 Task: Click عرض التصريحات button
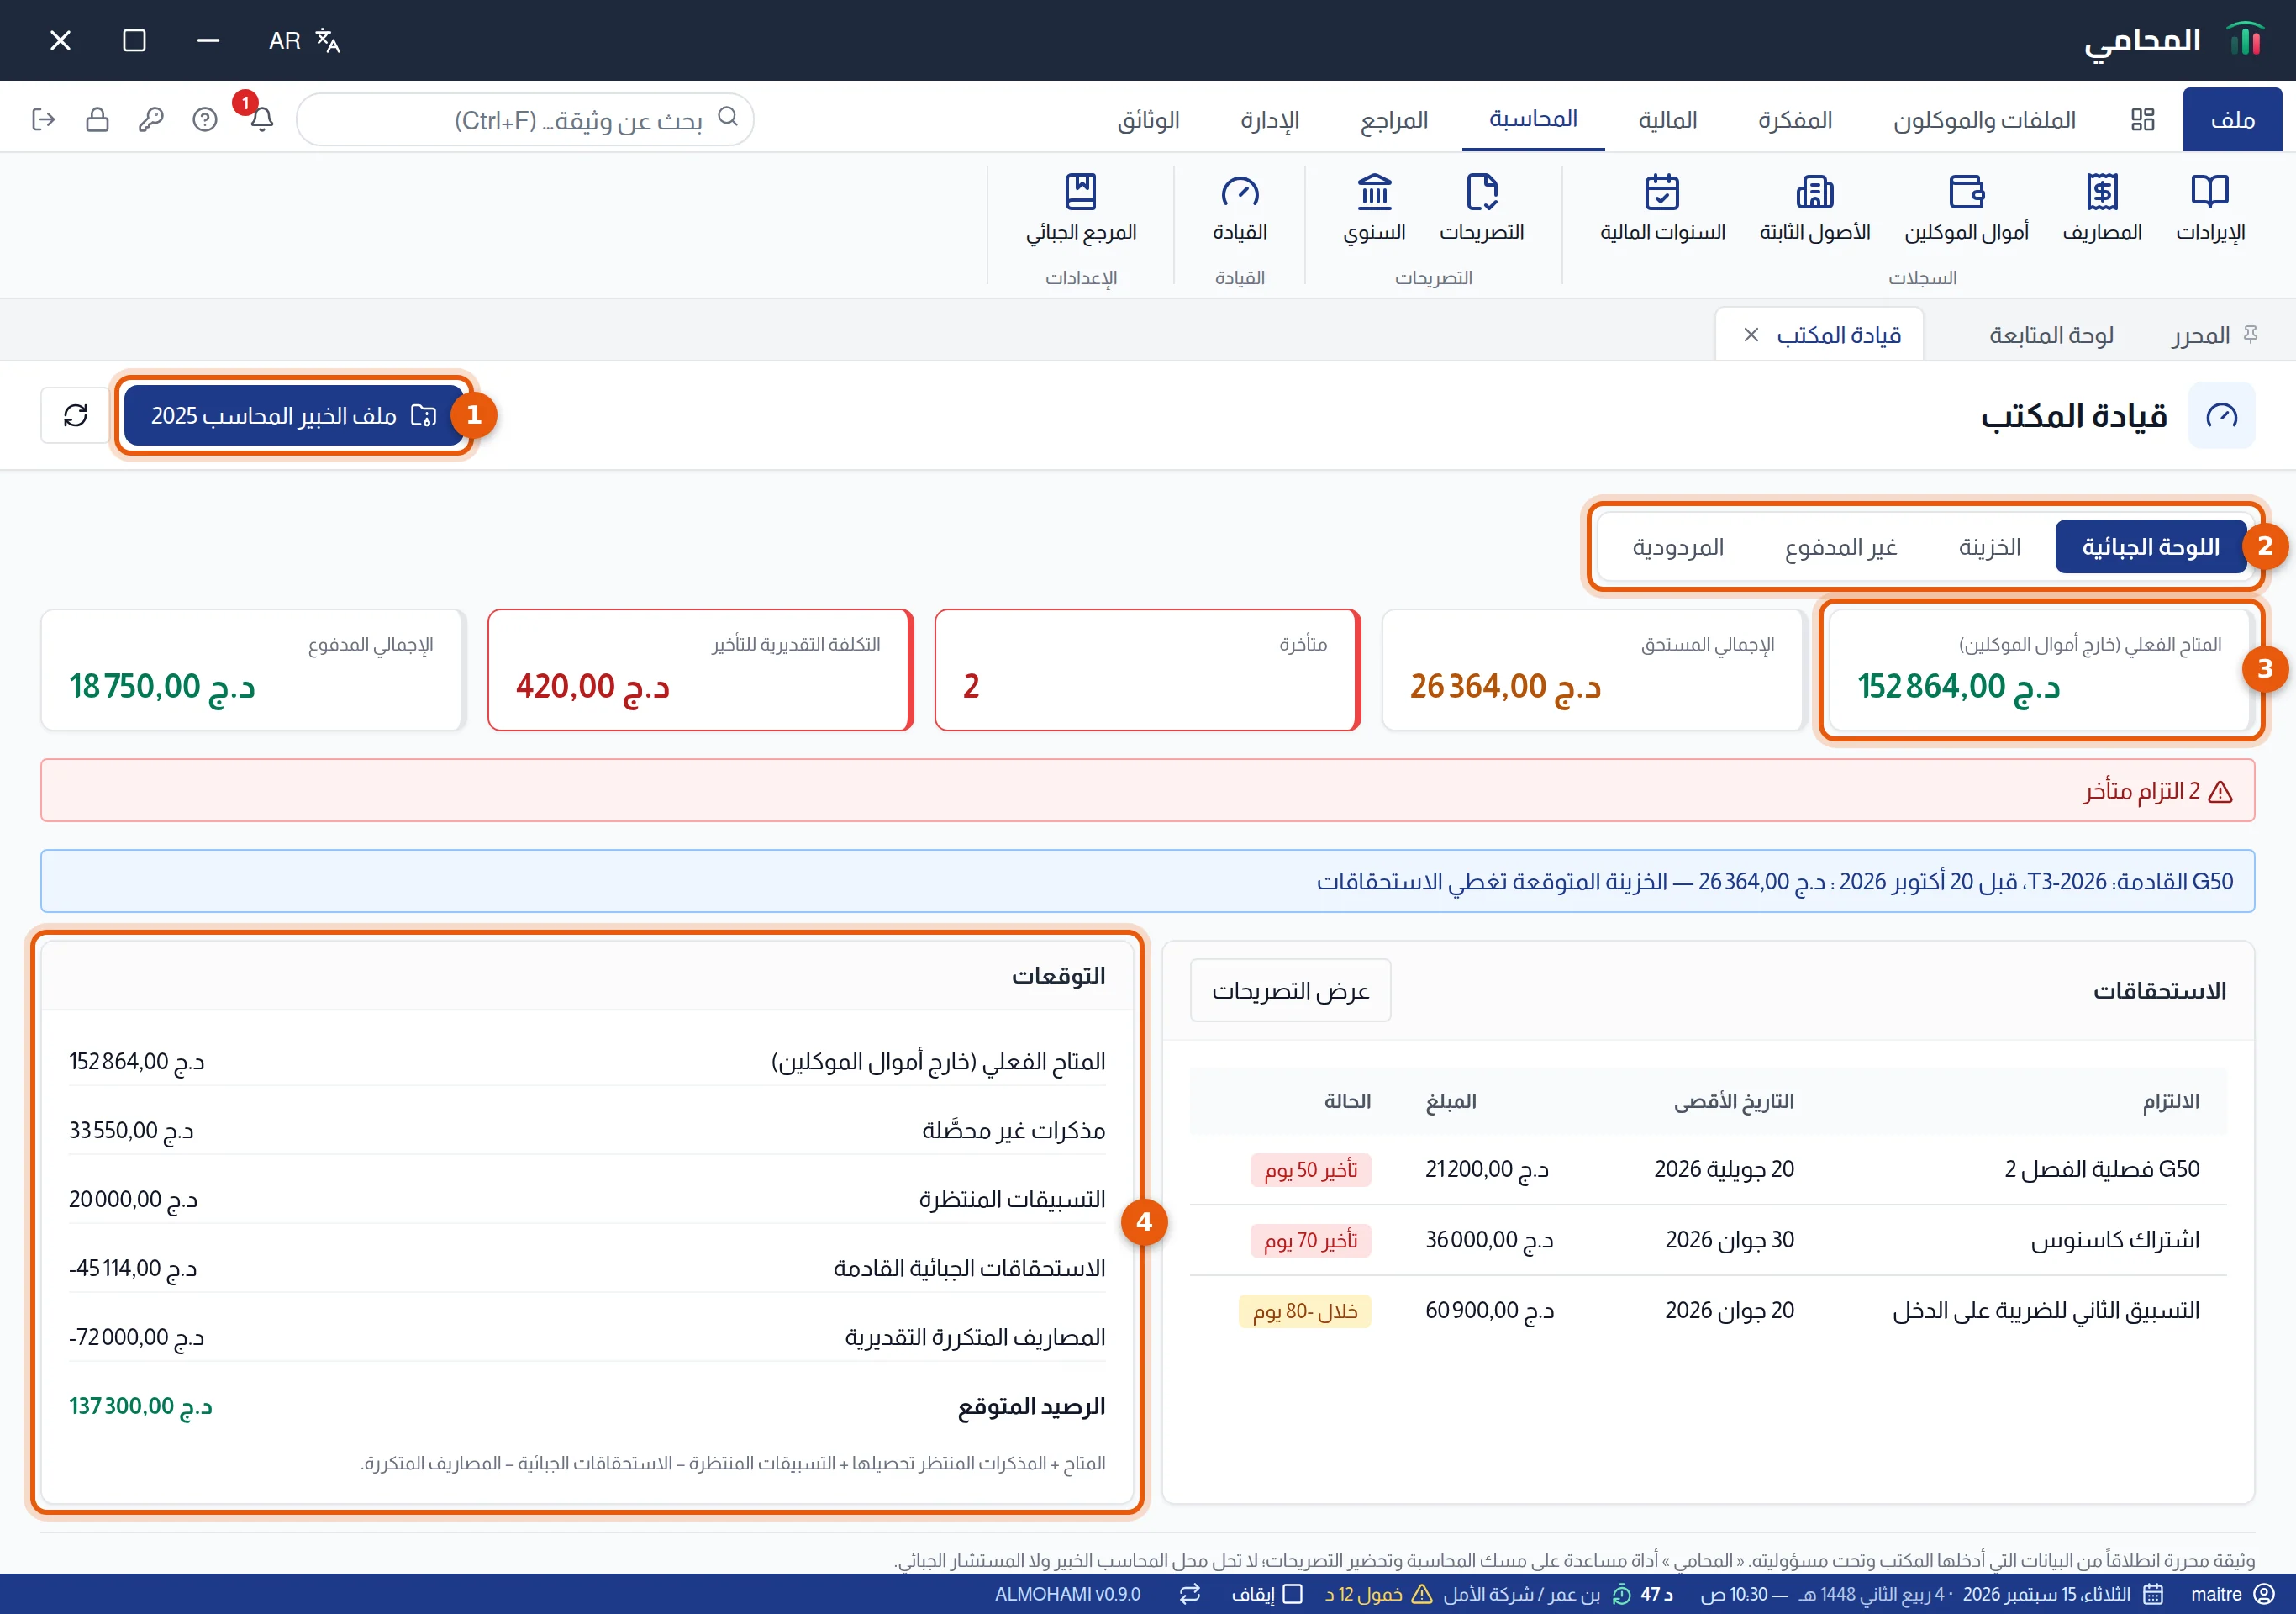[1290, 991]
